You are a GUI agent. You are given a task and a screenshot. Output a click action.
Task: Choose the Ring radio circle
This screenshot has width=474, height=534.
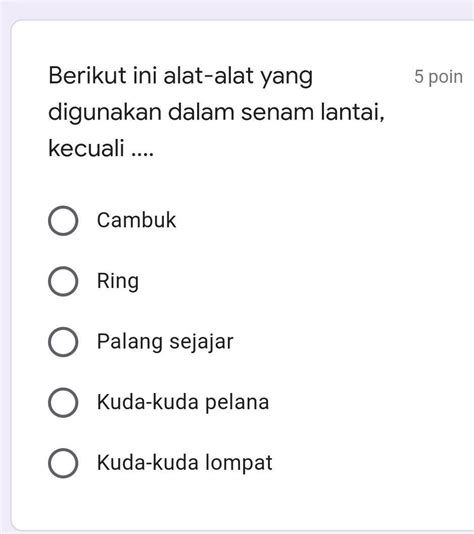coord(63,281)
